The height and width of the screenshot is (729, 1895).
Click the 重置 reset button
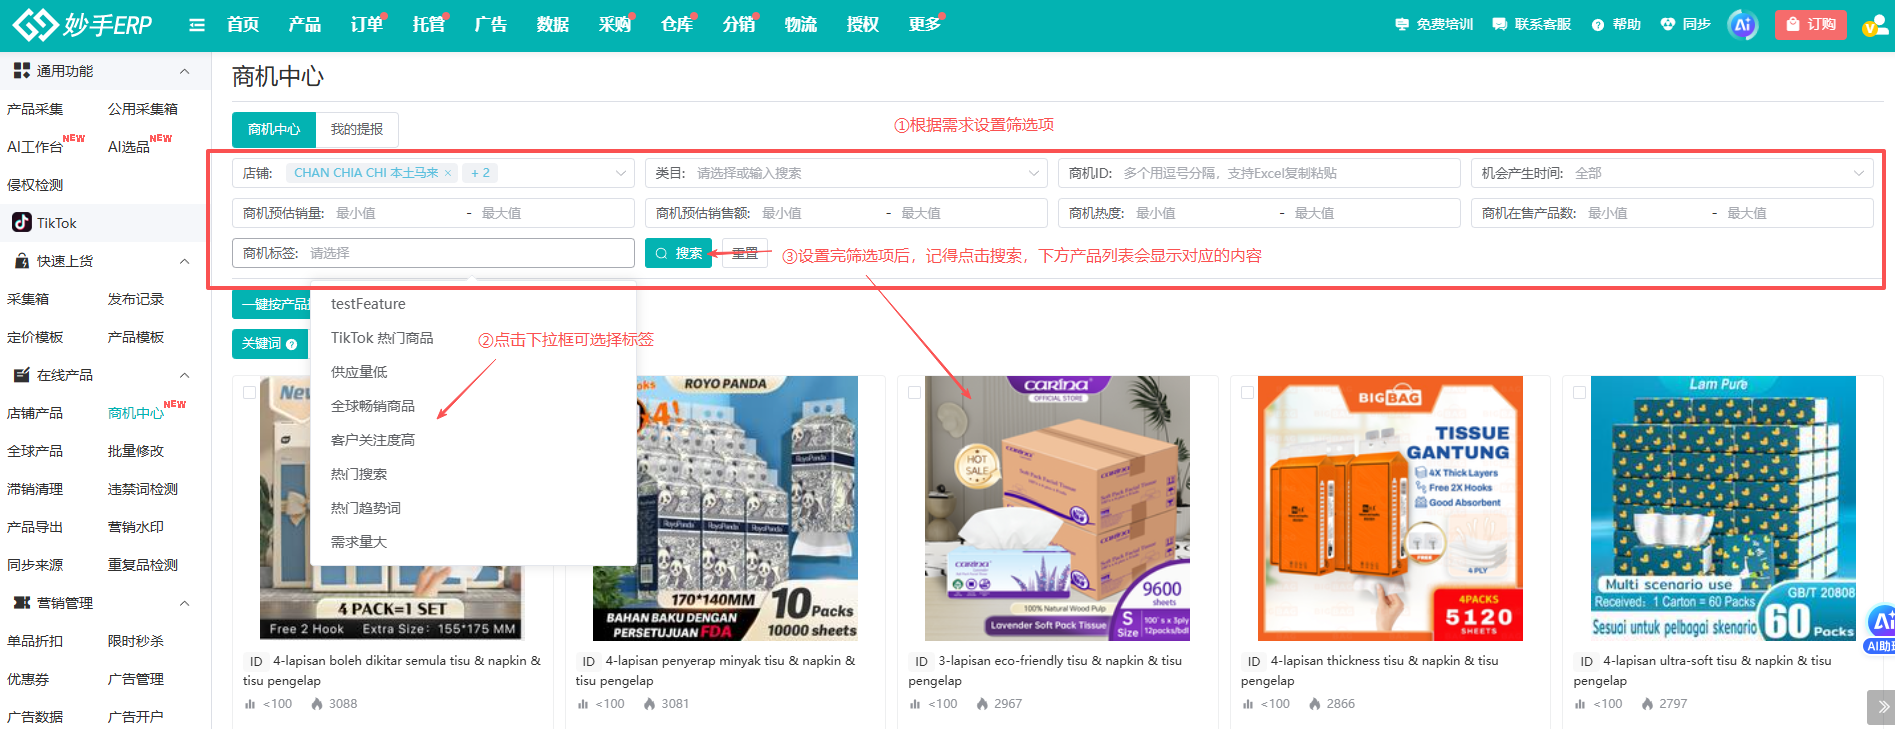coord(745,253)
